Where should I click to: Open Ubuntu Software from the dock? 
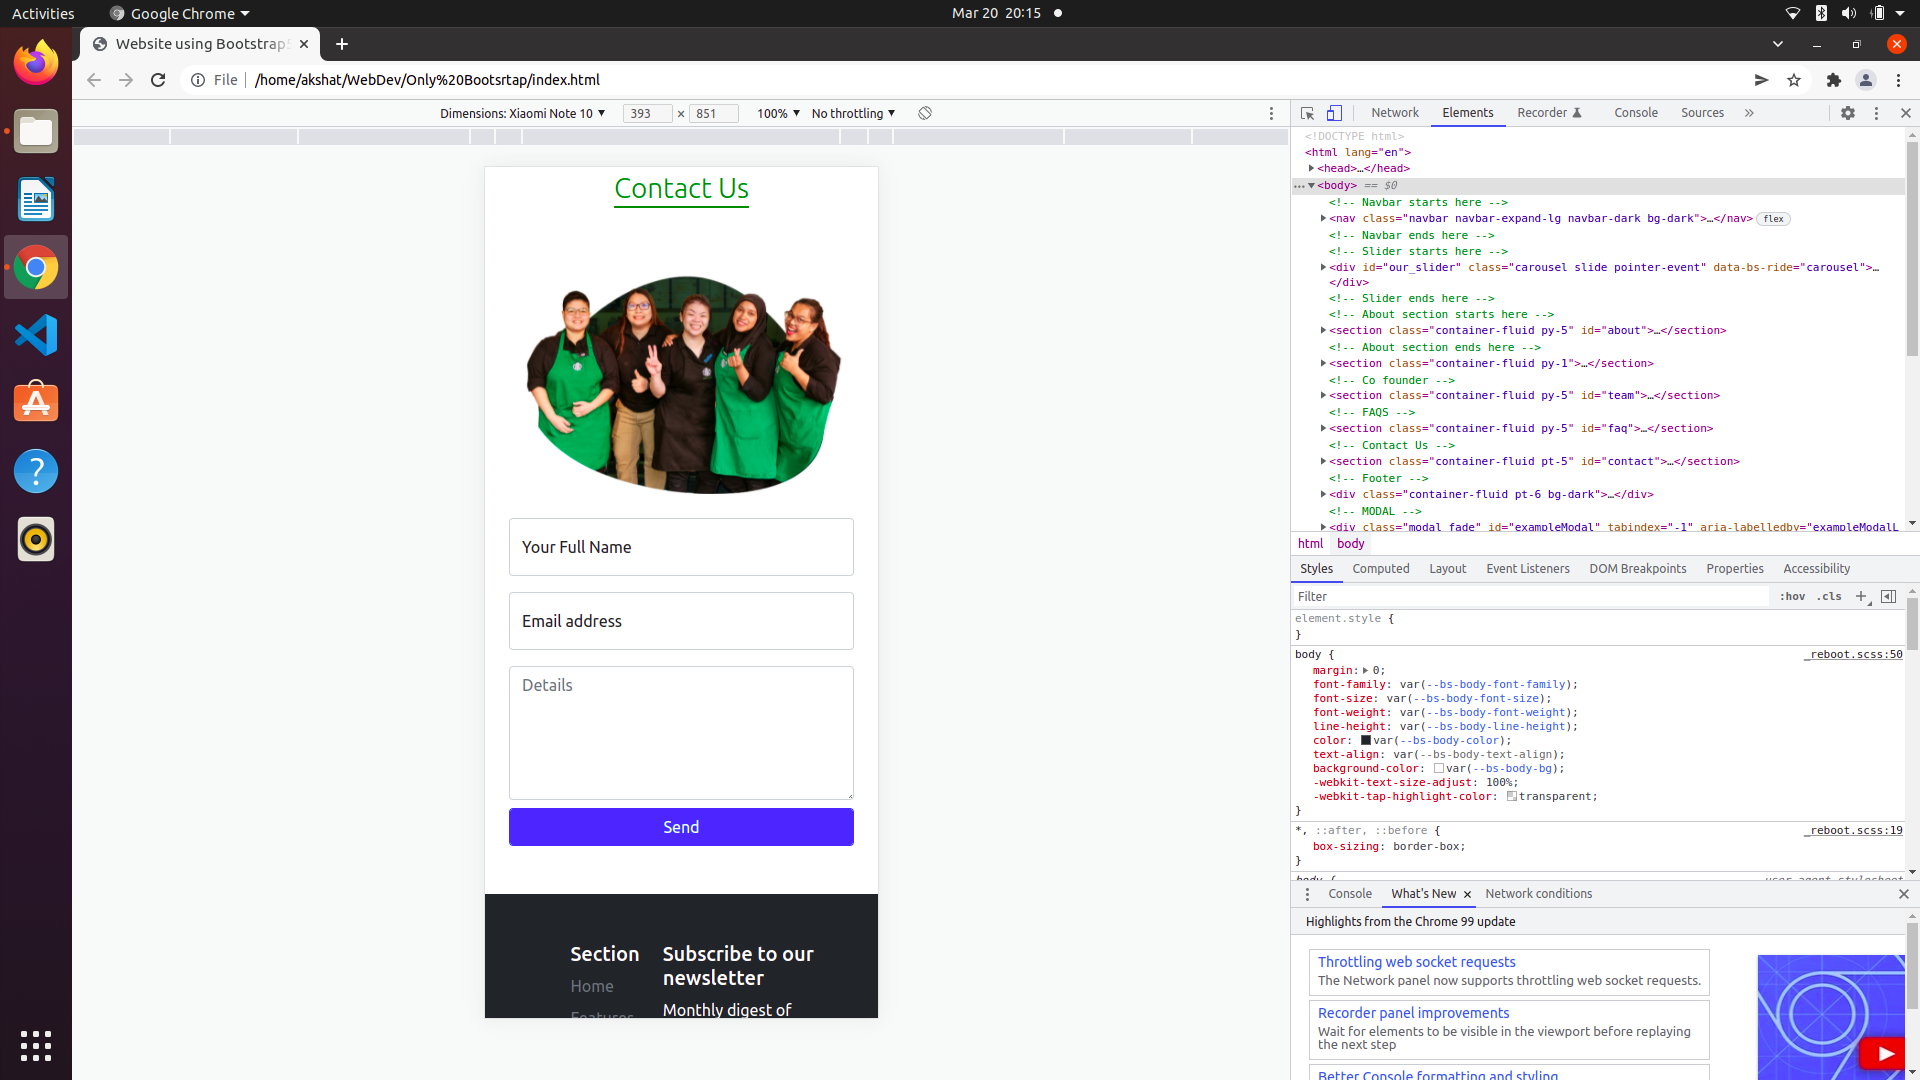click(x=36, y=403)
